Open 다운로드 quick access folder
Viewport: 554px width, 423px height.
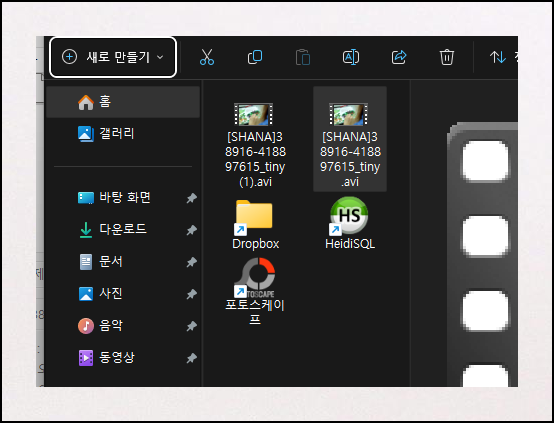(123, 229)
